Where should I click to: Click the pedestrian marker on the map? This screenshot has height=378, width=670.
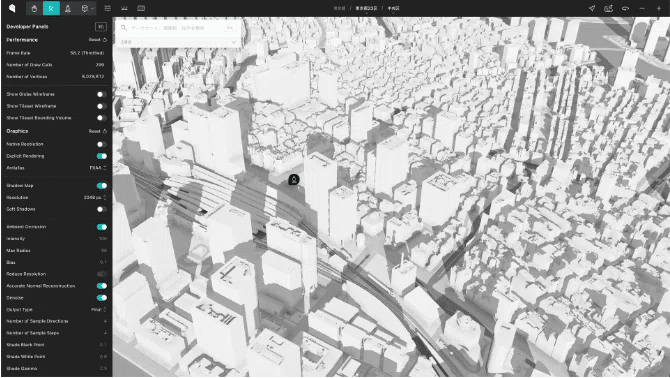(294, 179)
